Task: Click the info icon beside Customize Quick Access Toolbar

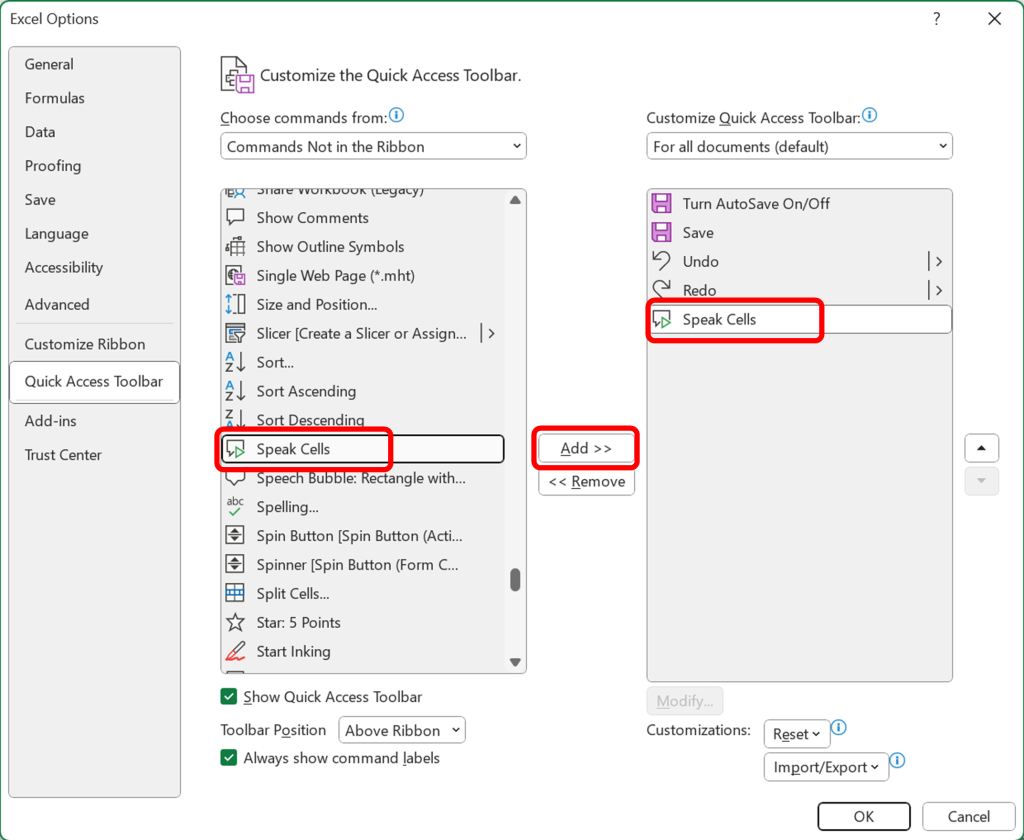Action: tap(869, 115)
